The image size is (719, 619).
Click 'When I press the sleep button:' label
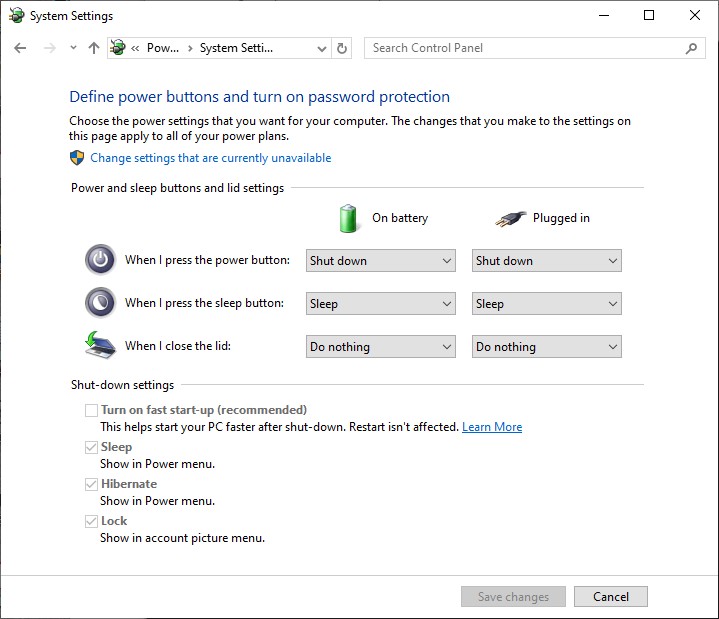(205, 303)
